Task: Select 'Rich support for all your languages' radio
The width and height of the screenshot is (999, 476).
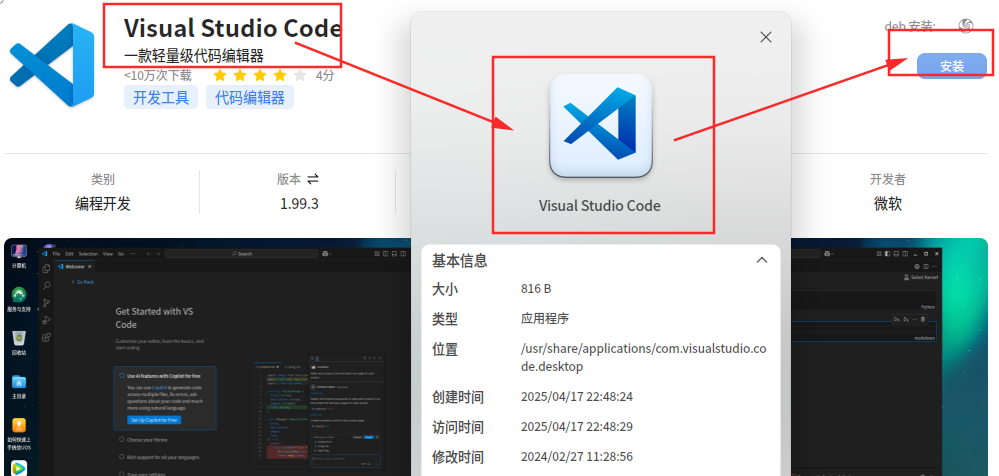Action: 122,457
